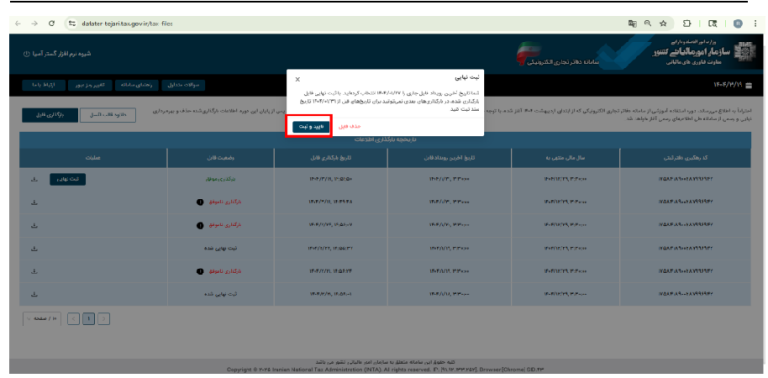
Task: Click the zoom magnifier icon in address bar
Action: (x=648, y=24)
